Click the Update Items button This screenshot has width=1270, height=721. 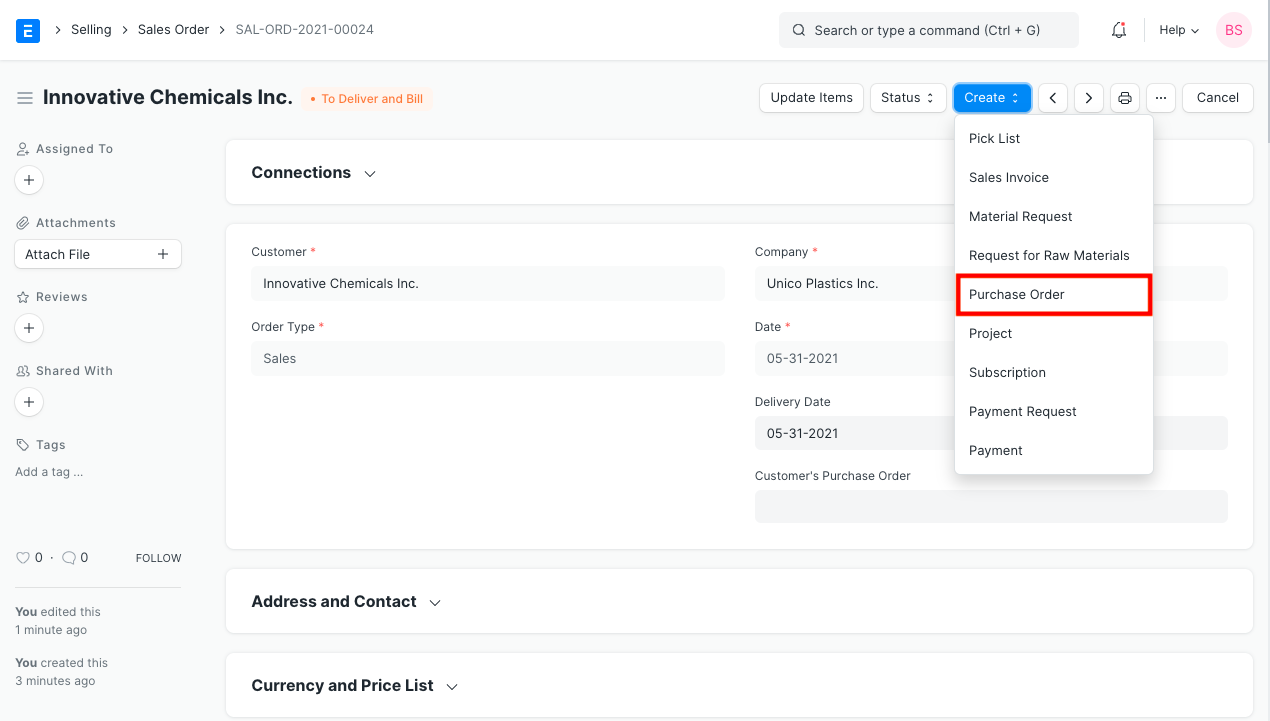(x=811, y=97)
